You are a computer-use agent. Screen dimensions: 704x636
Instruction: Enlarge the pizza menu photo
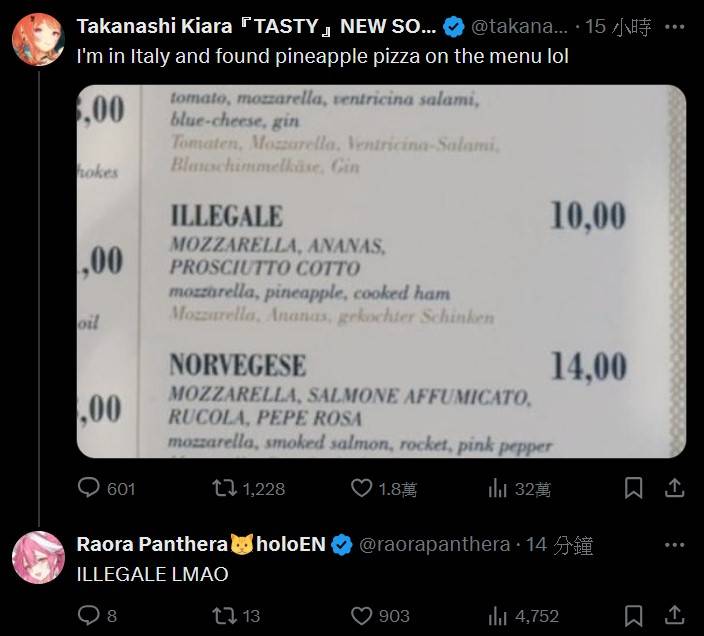tap(381, 270)
